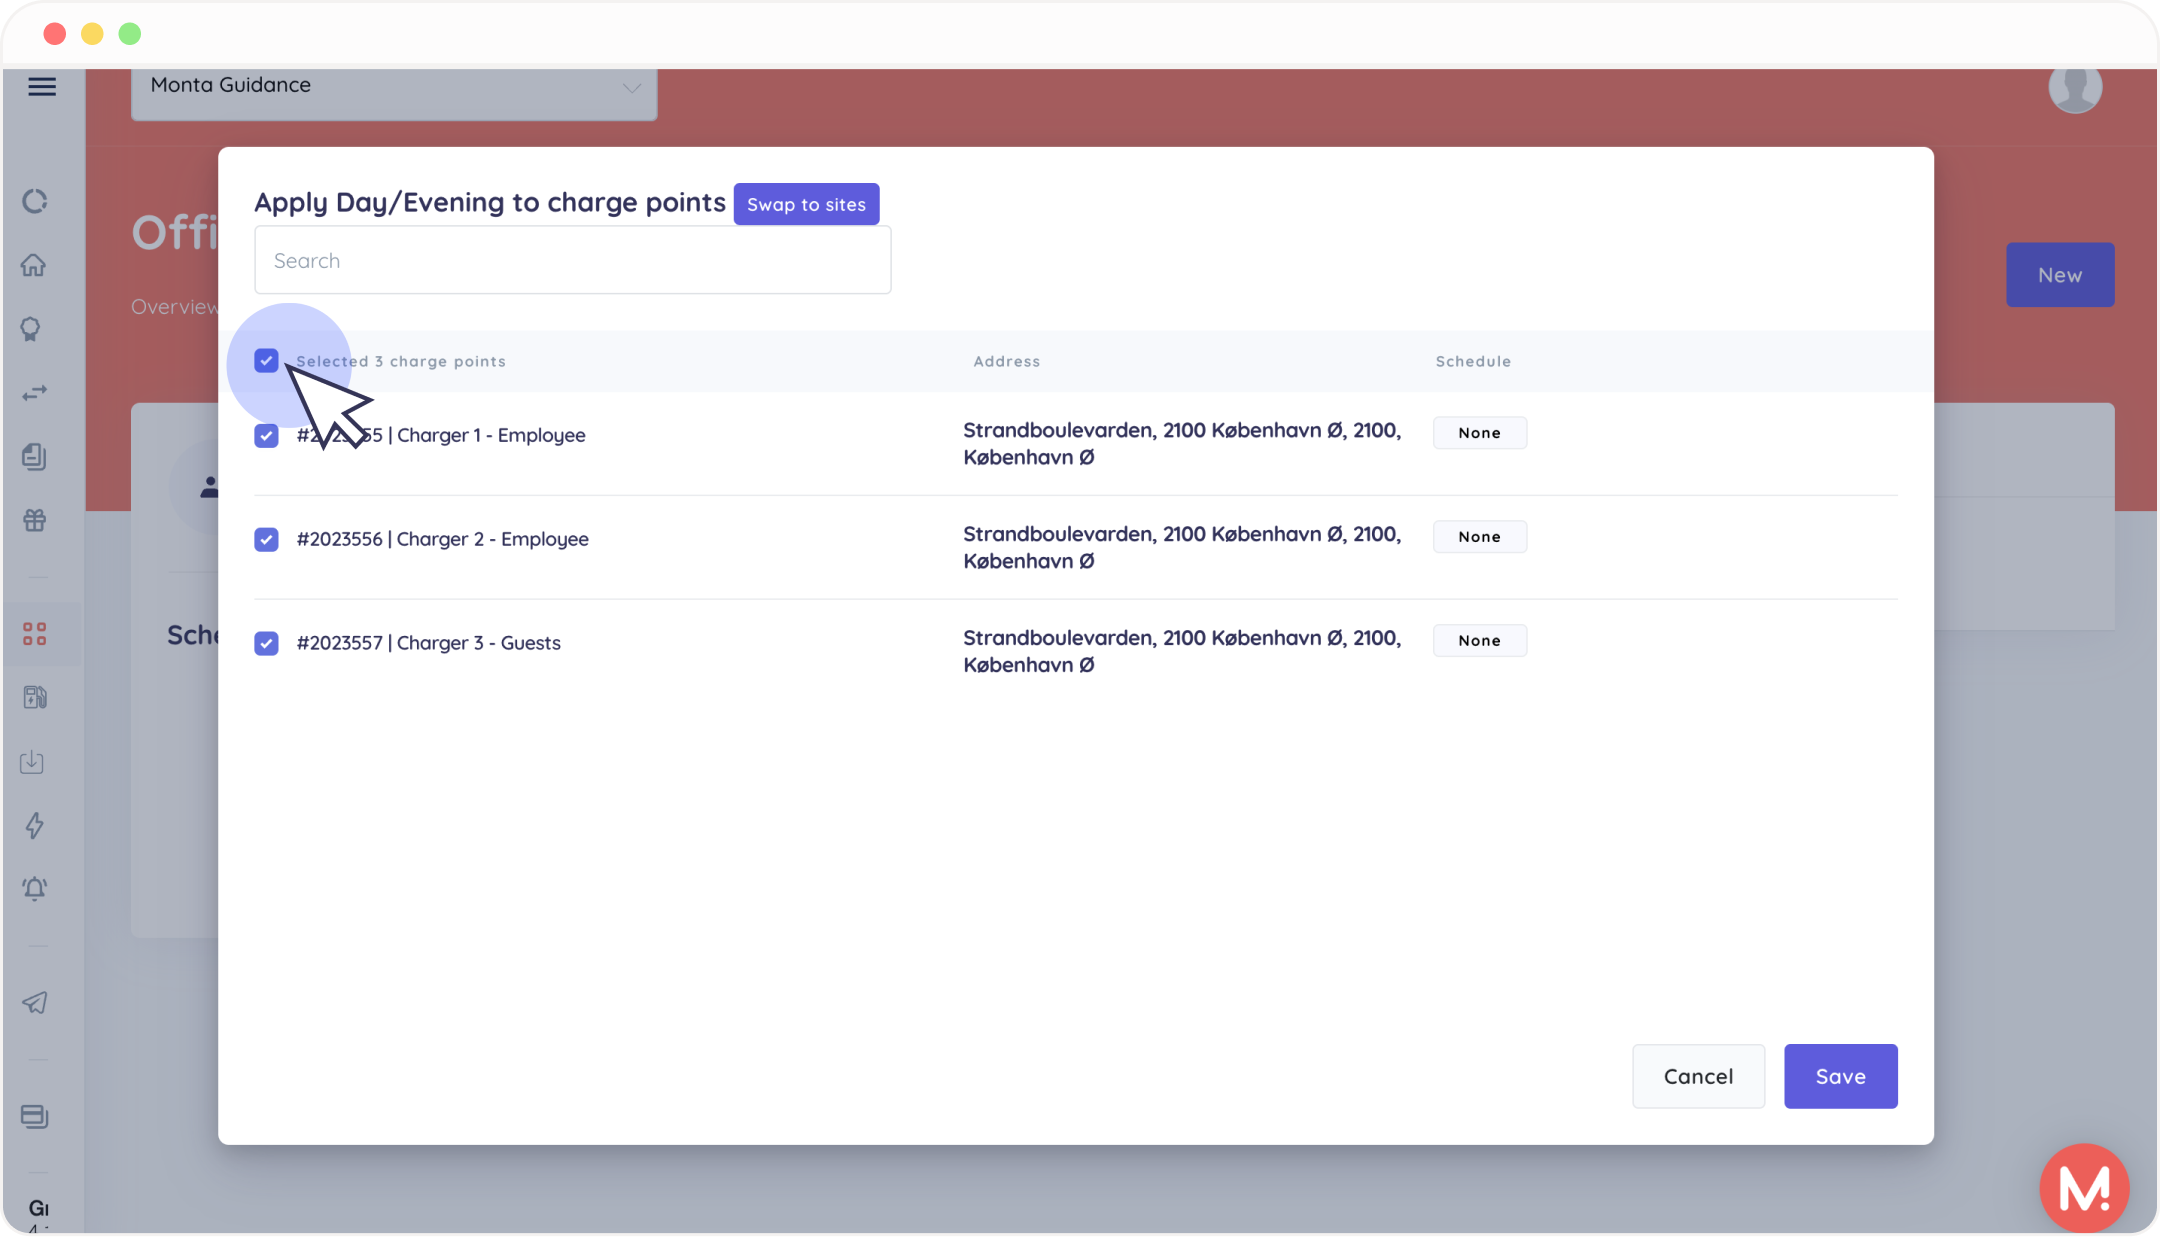Viewport: 2160px width, 1237px height.
Task: Click the lightning bolt sidebar icon
Action: pos(34,825)
